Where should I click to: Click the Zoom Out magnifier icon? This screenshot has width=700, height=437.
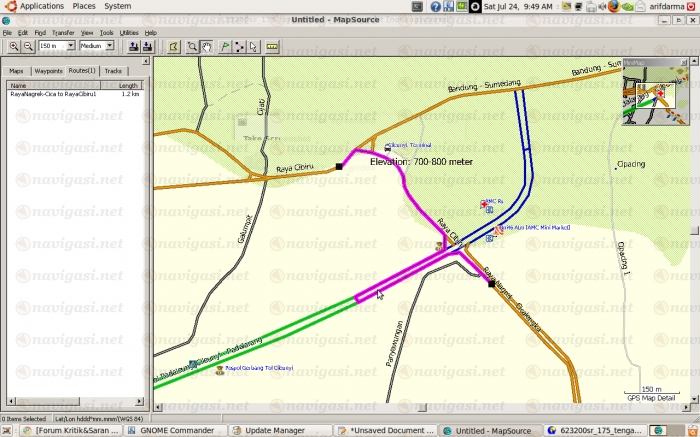29,46
